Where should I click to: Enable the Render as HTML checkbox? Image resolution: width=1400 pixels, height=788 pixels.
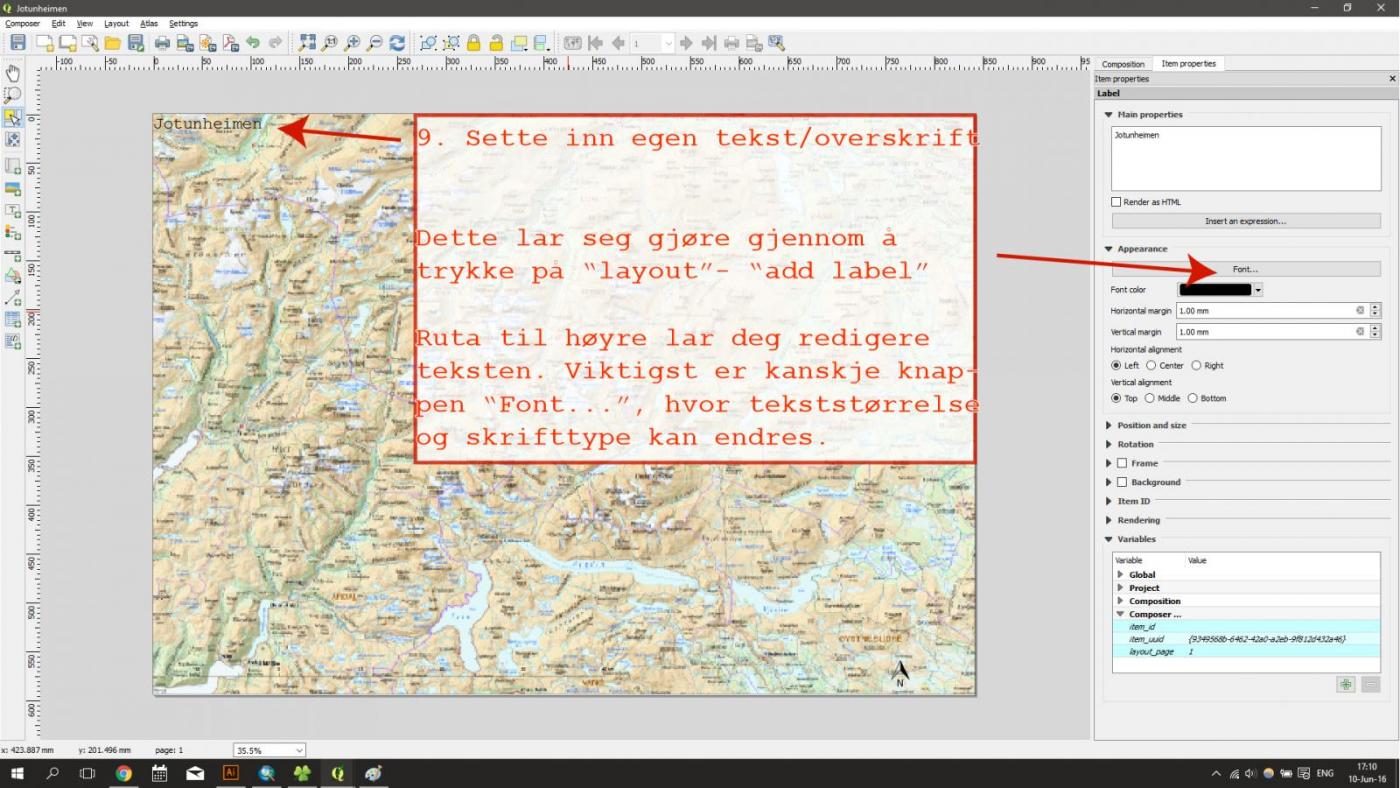coord(1116,202)
